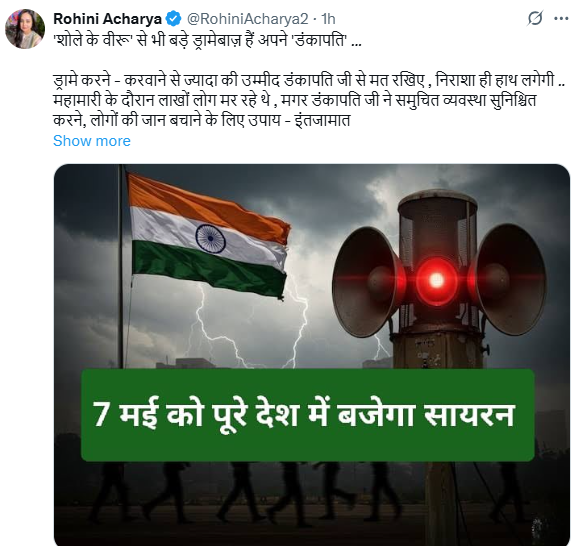Click the Indian tricolor flag in image

pyautogui.click(x=208, y=235)
